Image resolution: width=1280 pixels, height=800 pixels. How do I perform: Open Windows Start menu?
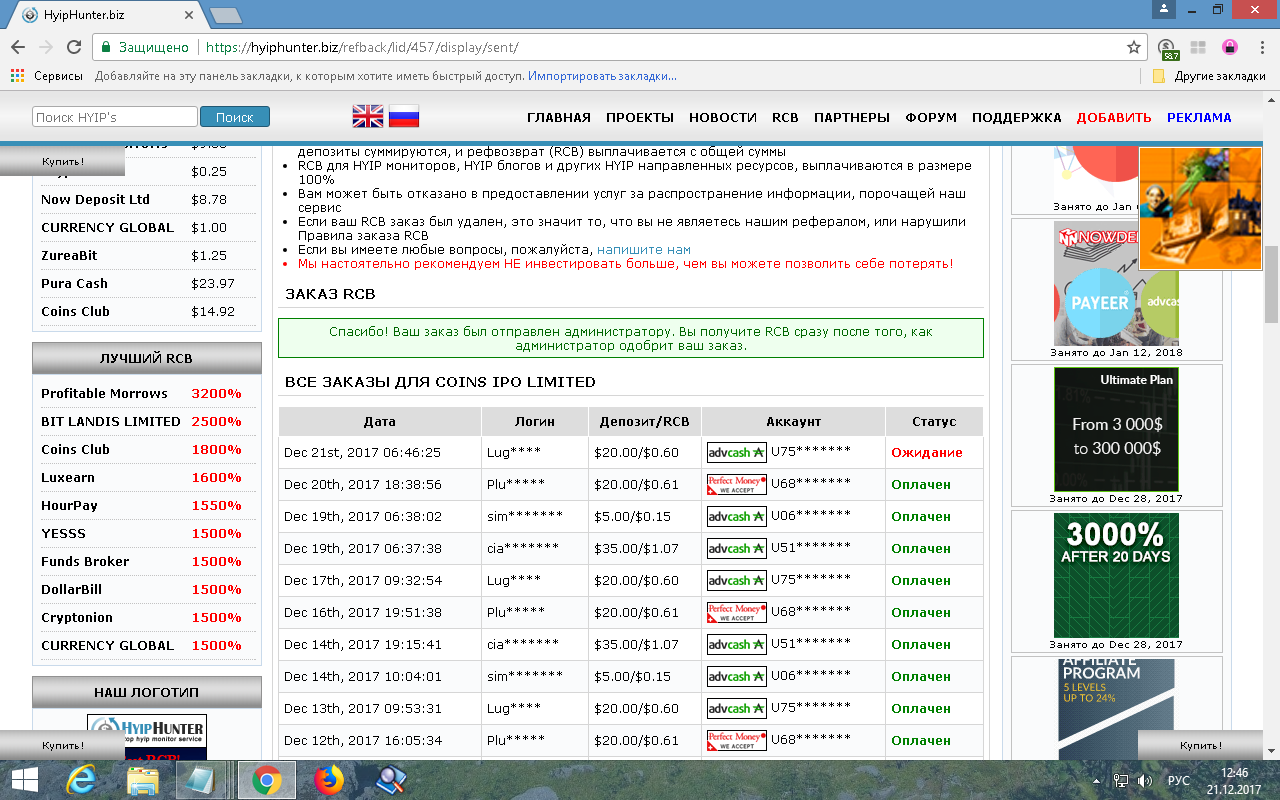coord(24,779)
